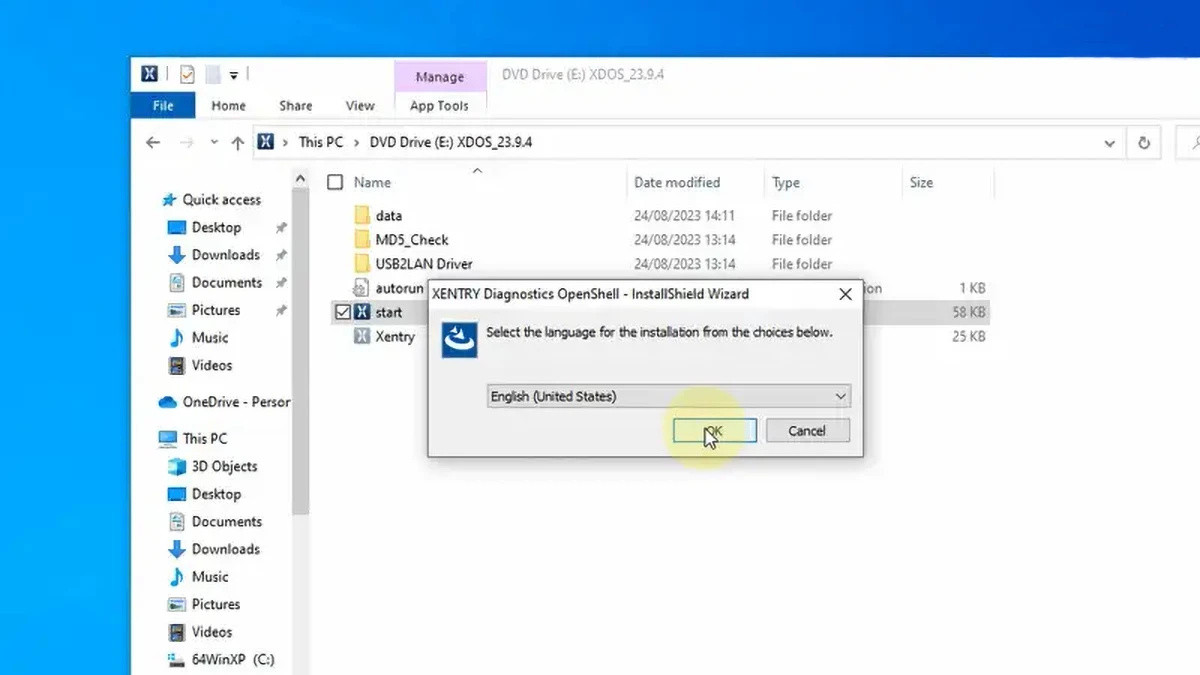
Task: Click the properties icon in quick access toolbar
Action: [187, 74]
